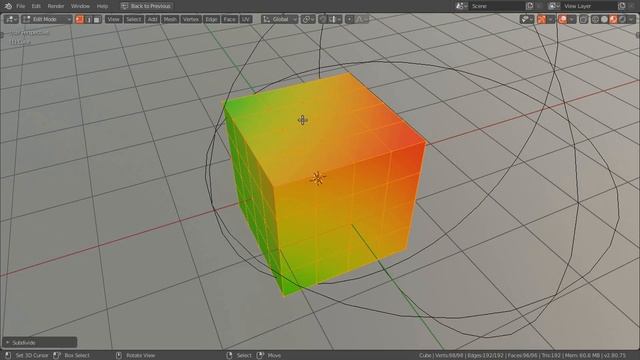Open the proportional editing falloff dropdown
The width and height of the screenshot is (640, 360).
tap(362, 19)
